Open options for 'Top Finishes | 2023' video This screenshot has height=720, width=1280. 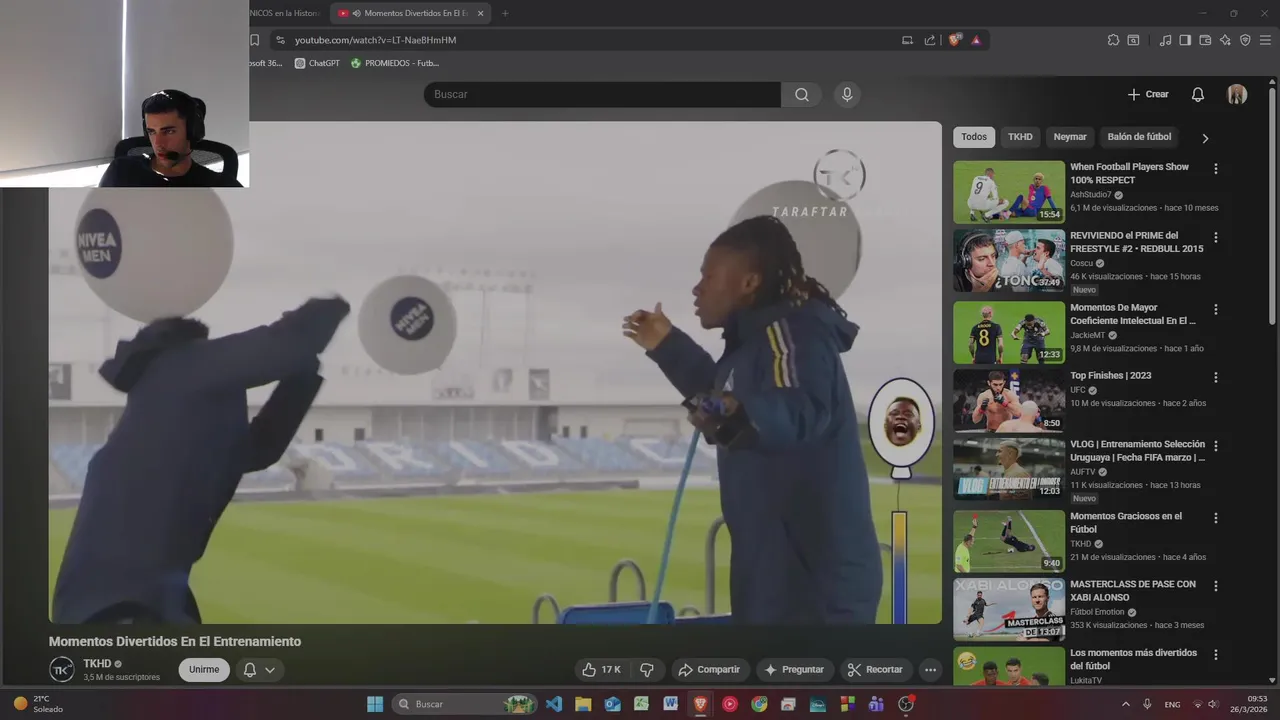click(1216, 377)
